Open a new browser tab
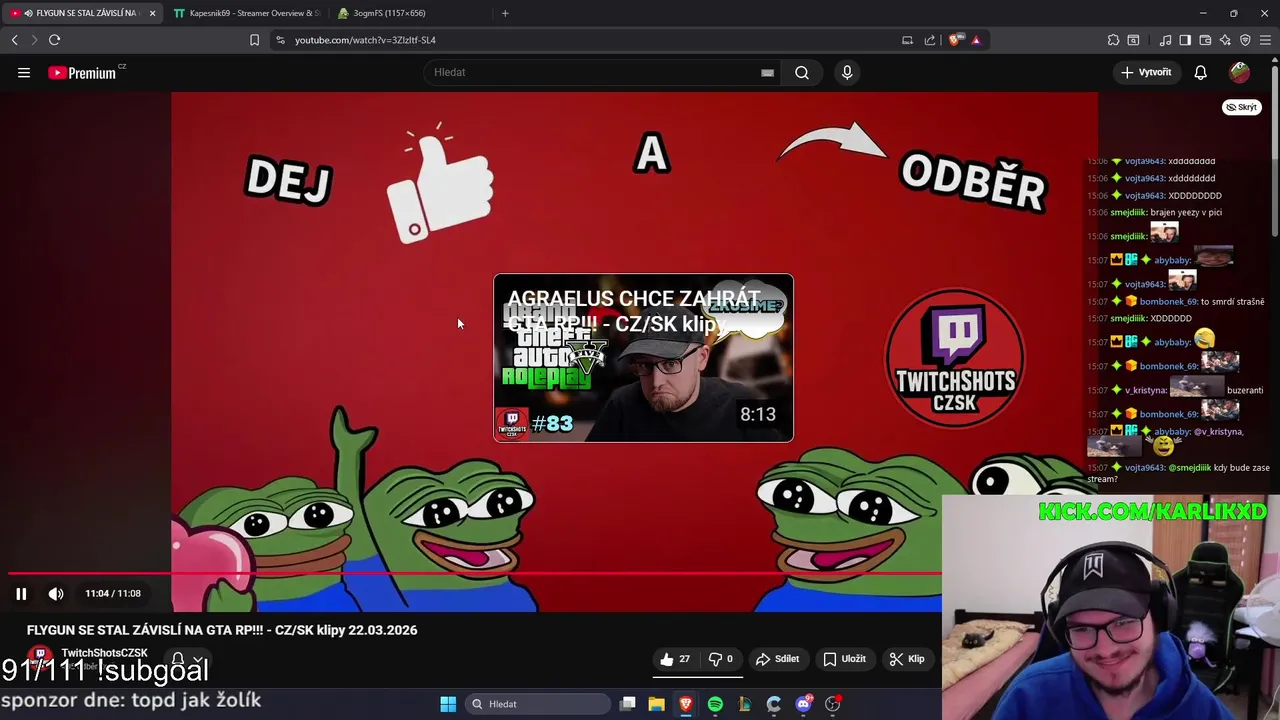 [505, 13]
